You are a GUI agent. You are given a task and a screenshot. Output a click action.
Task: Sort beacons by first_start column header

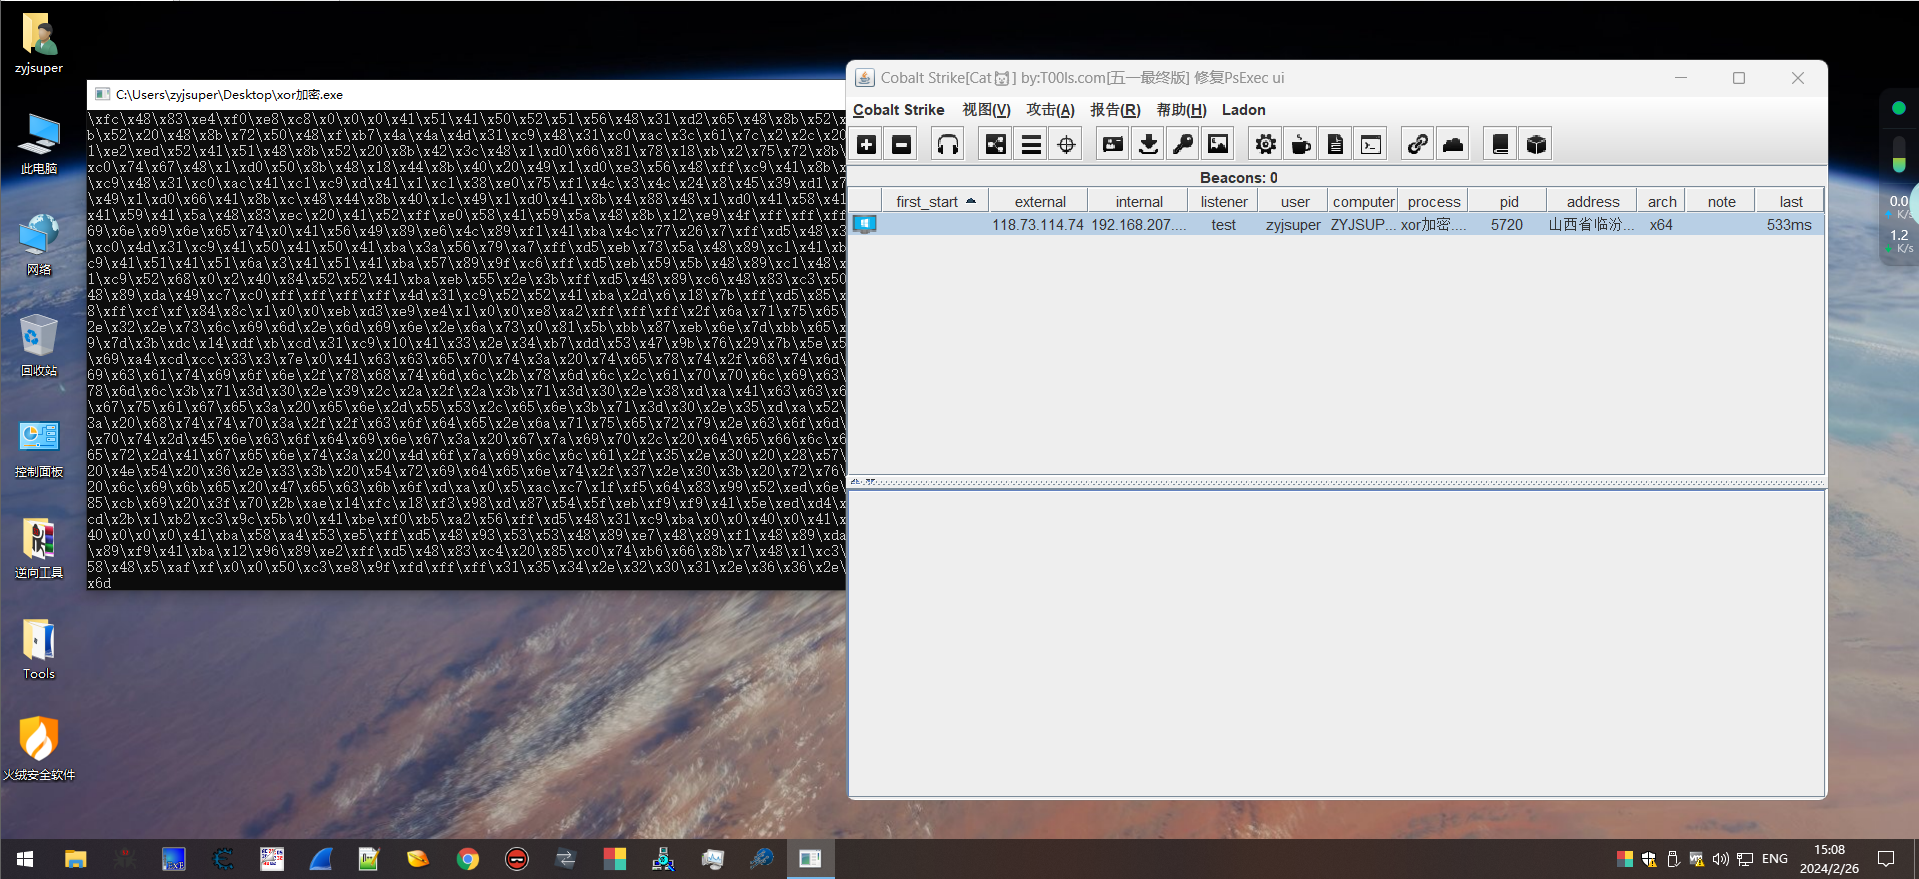click(x=935, y=201)
